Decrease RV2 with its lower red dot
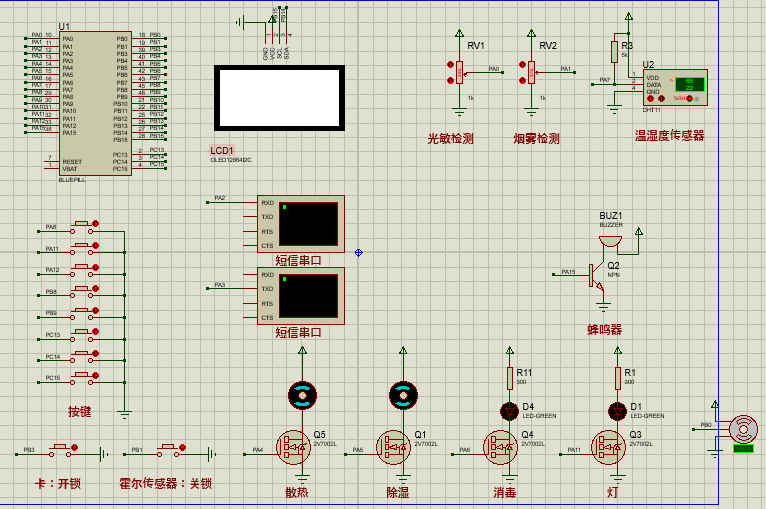Screen dimensions: 766x509 522,81
